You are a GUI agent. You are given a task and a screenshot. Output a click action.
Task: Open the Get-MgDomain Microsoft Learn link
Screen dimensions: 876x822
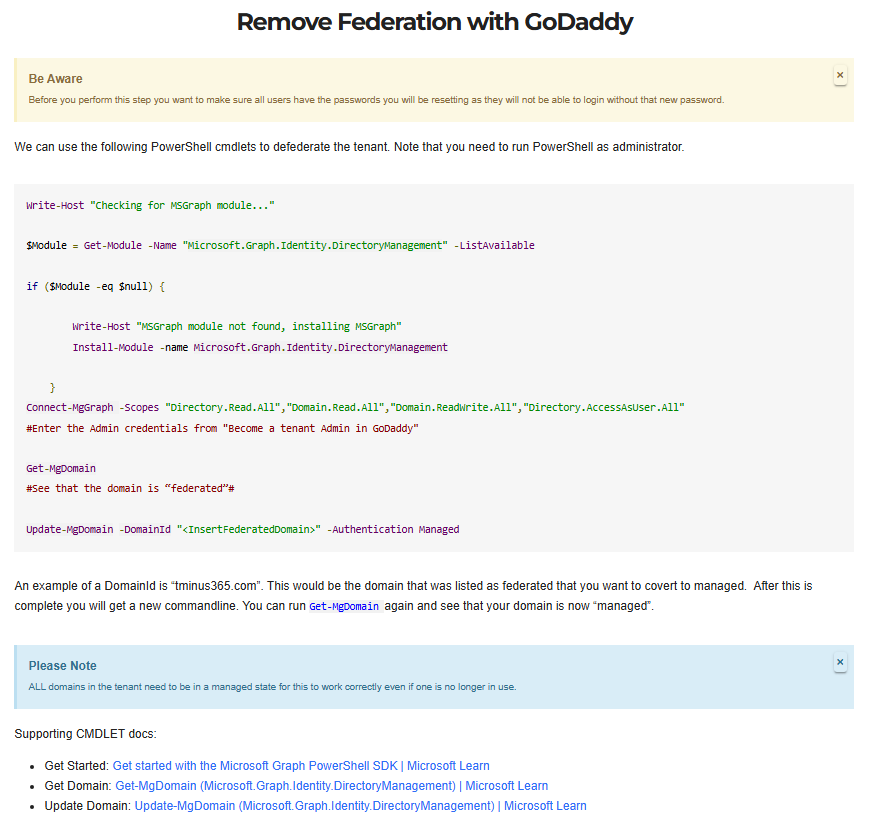click(331, 786)
